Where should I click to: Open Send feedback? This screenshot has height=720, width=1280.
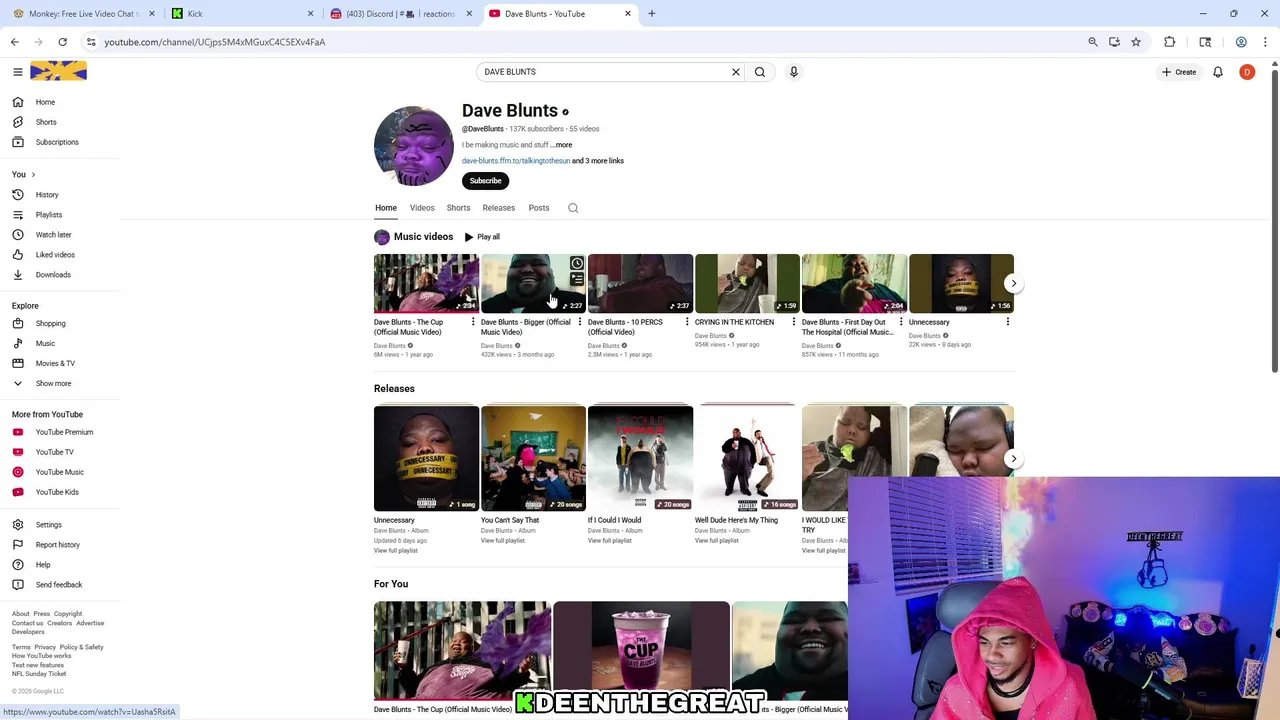(60, 585)
